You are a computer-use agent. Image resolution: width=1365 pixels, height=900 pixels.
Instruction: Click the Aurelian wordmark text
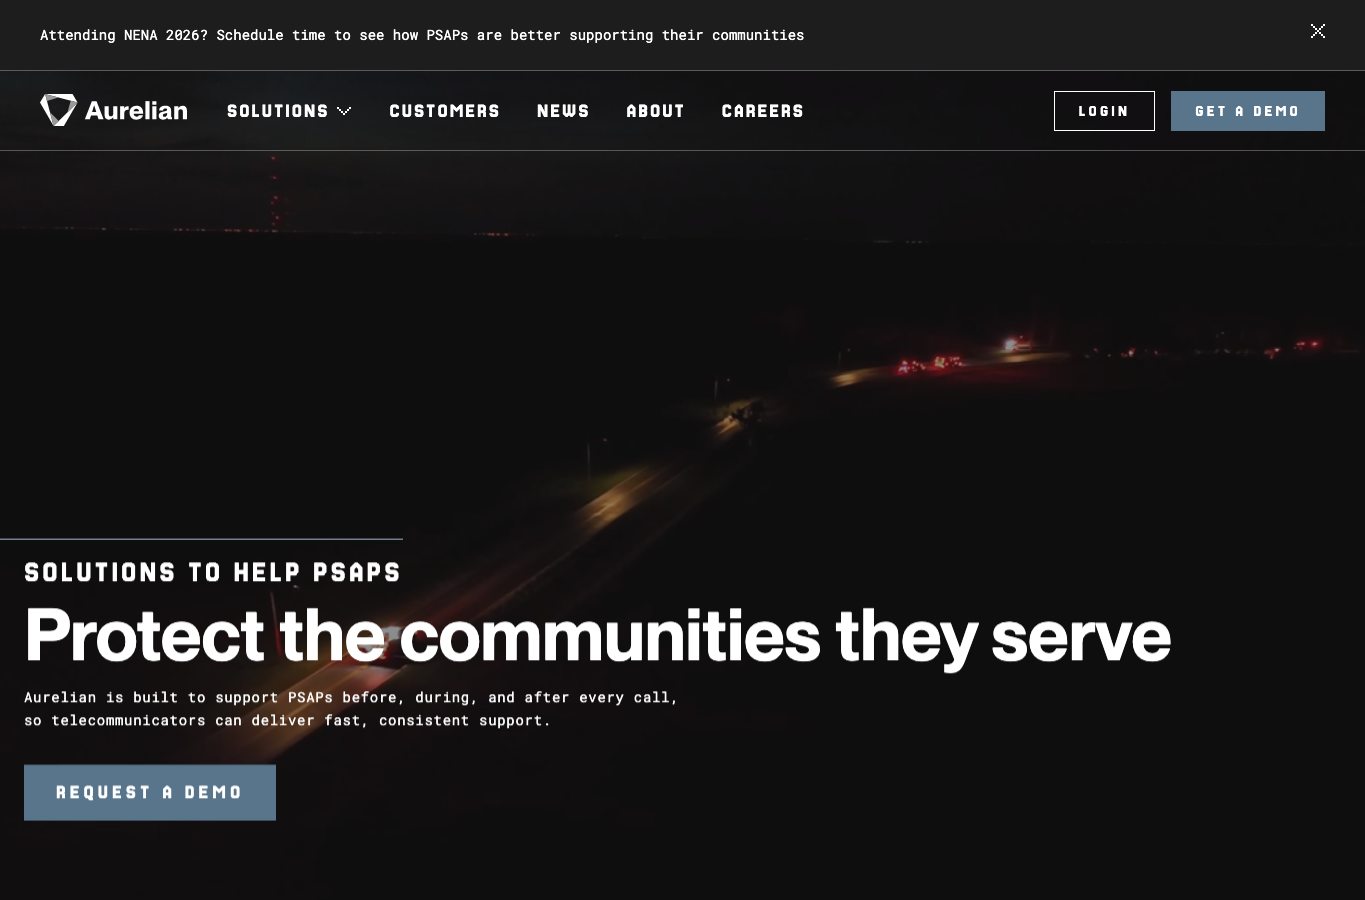pos(136,110)
